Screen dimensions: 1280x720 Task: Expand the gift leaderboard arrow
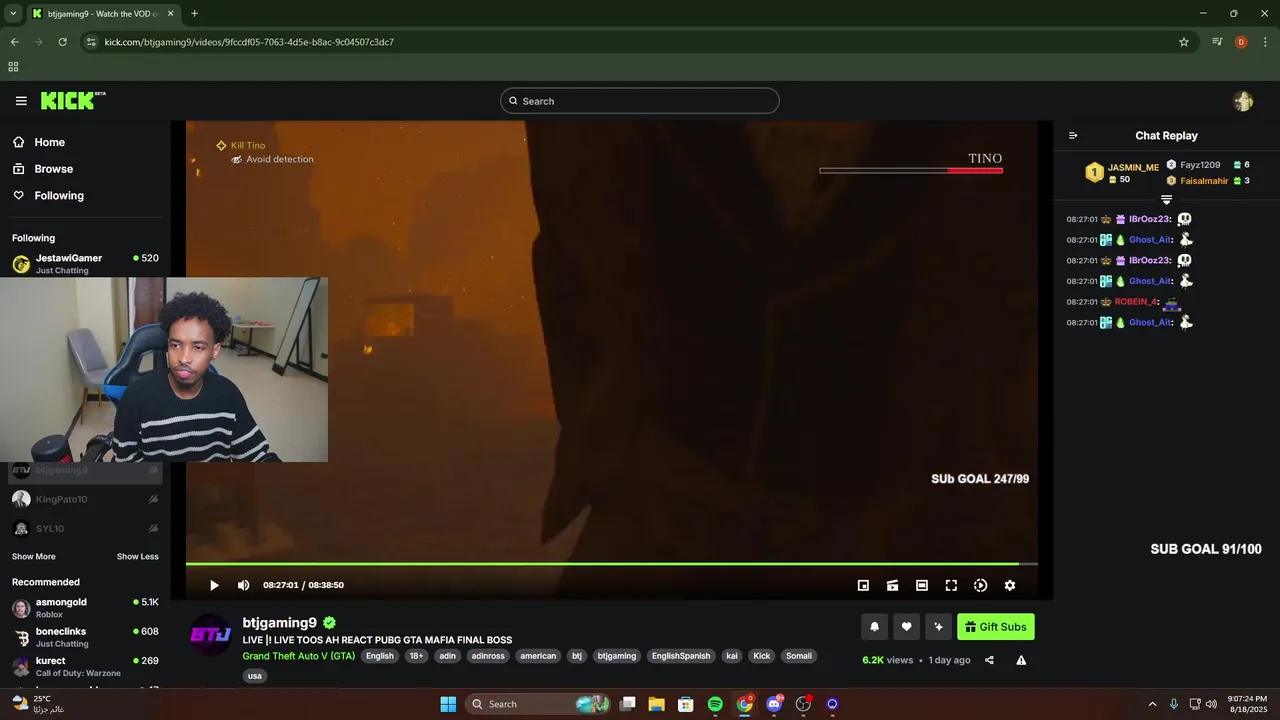click(1166, 200)
